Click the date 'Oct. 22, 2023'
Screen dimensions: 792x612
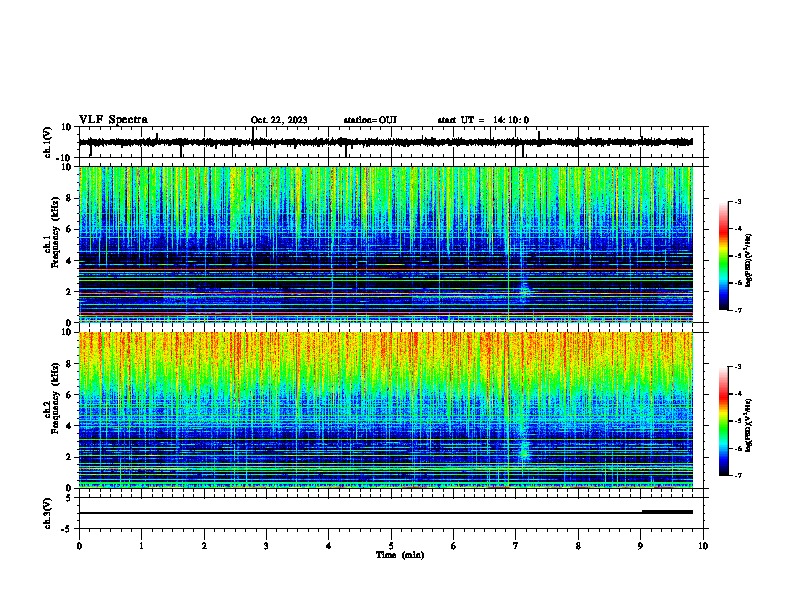[x=279, y=120]
